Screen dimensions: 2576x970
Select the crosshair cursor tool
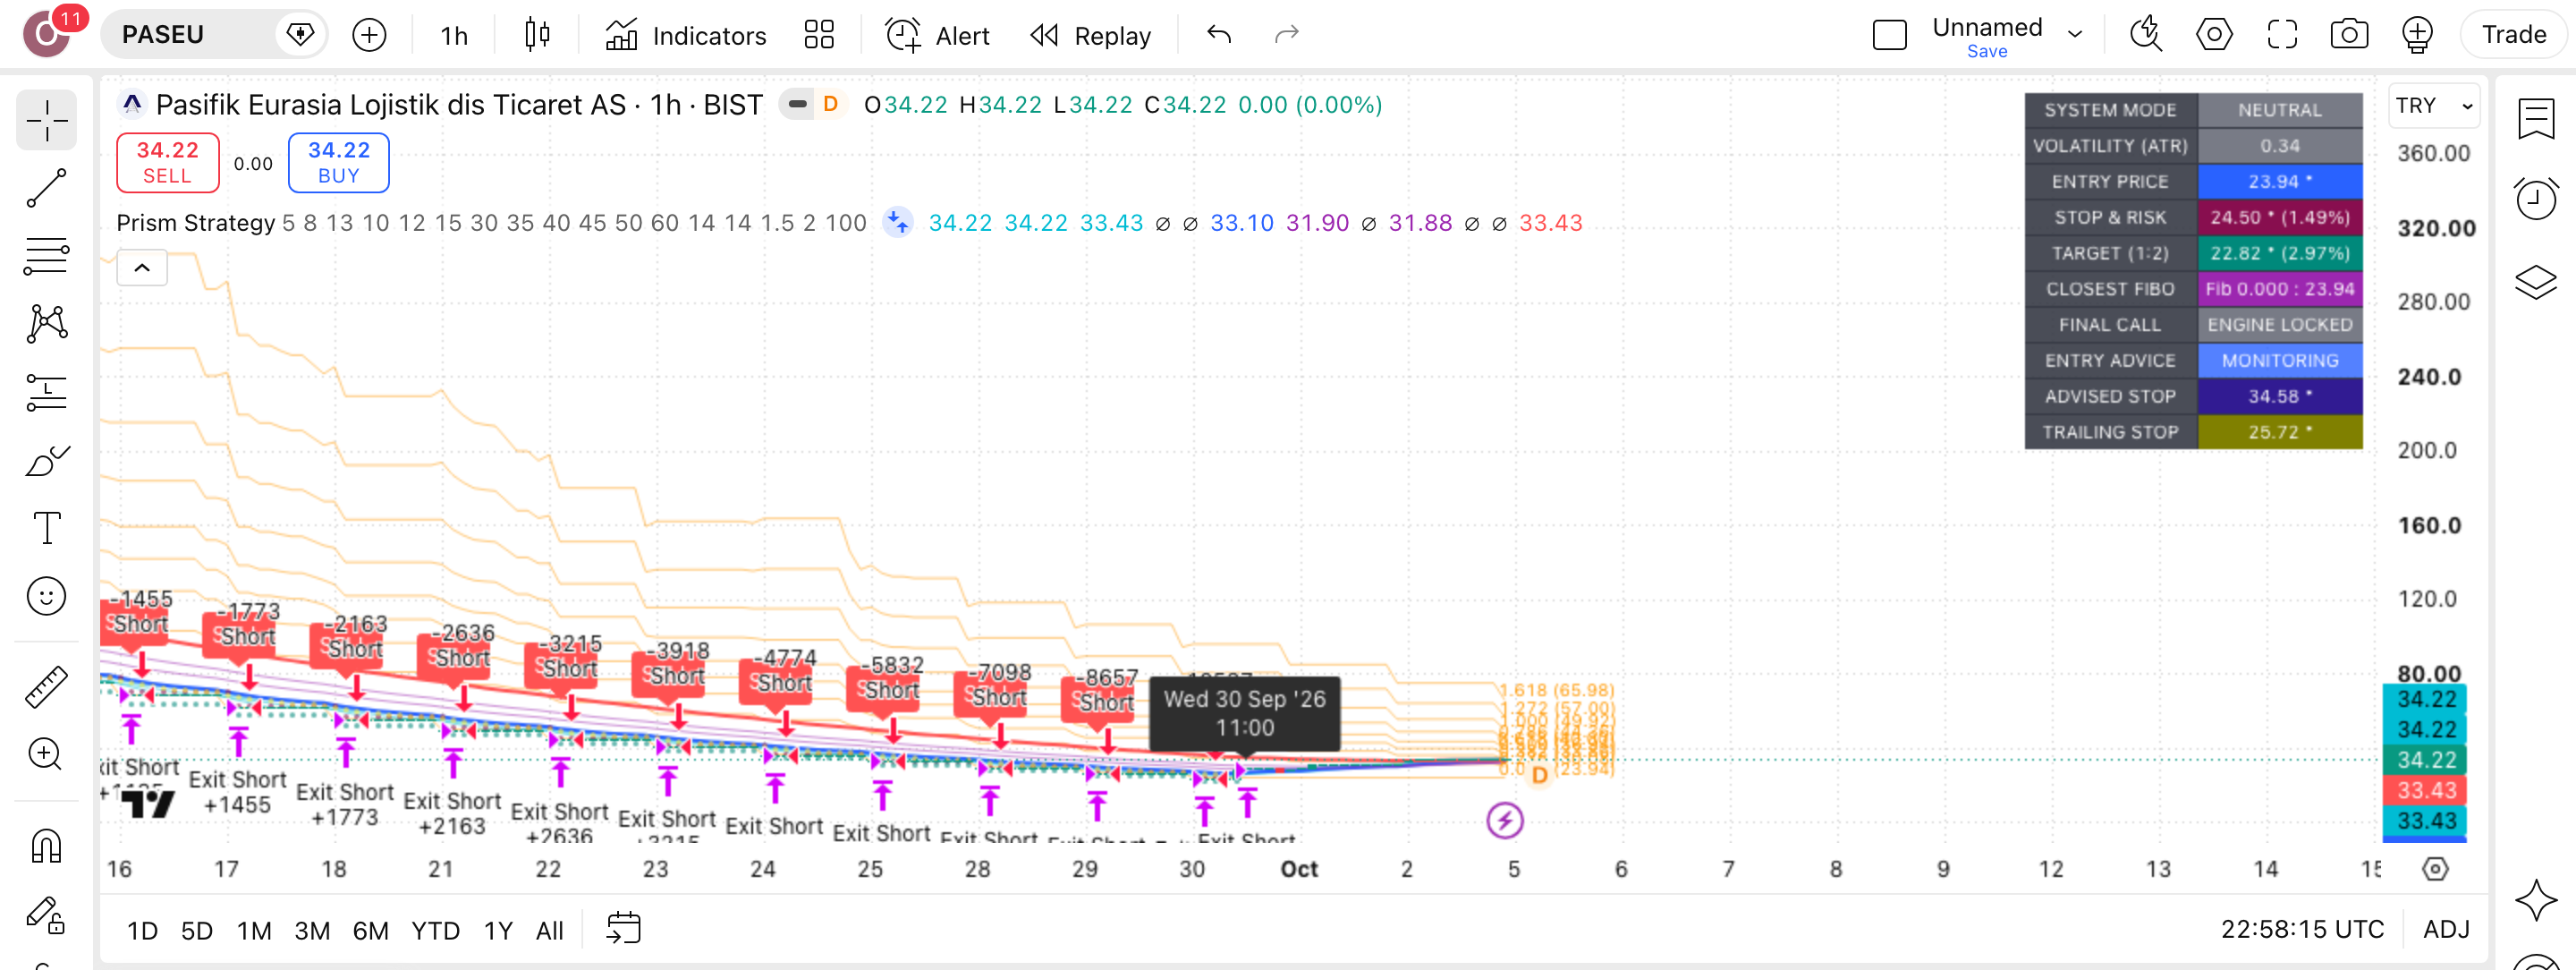point(46,120)
